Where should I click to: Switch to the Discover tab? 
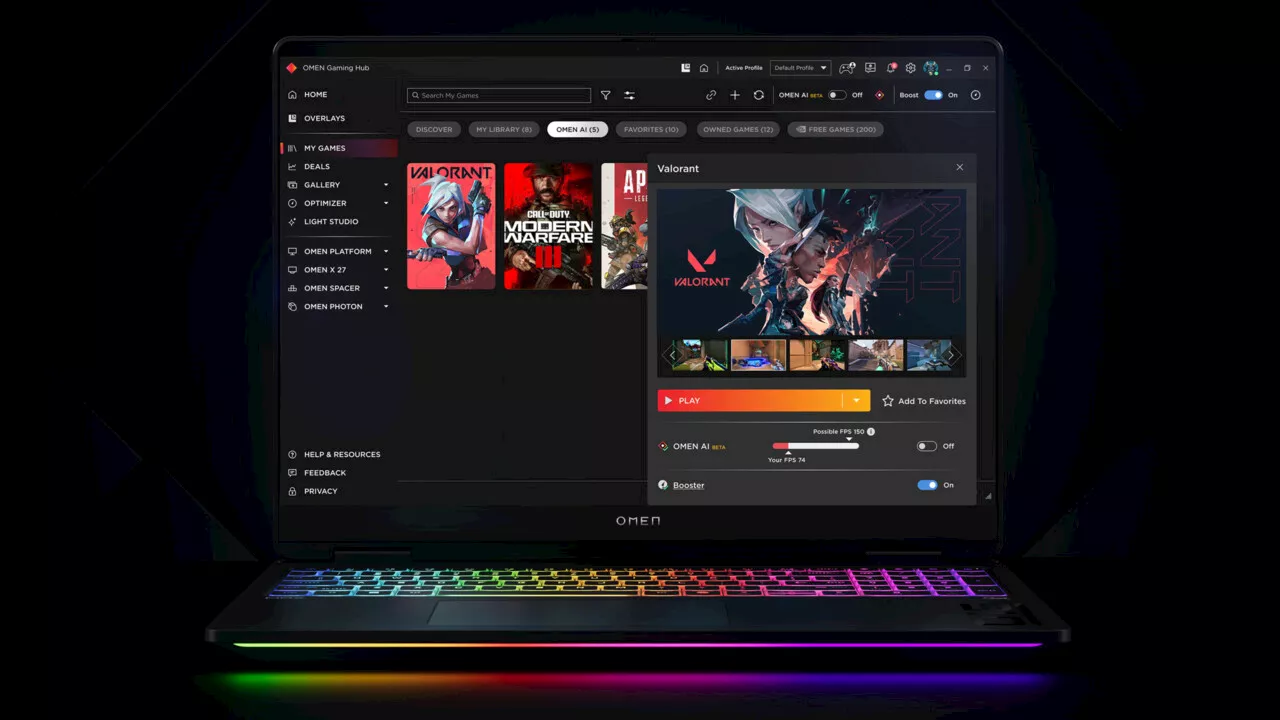[434, 129]
